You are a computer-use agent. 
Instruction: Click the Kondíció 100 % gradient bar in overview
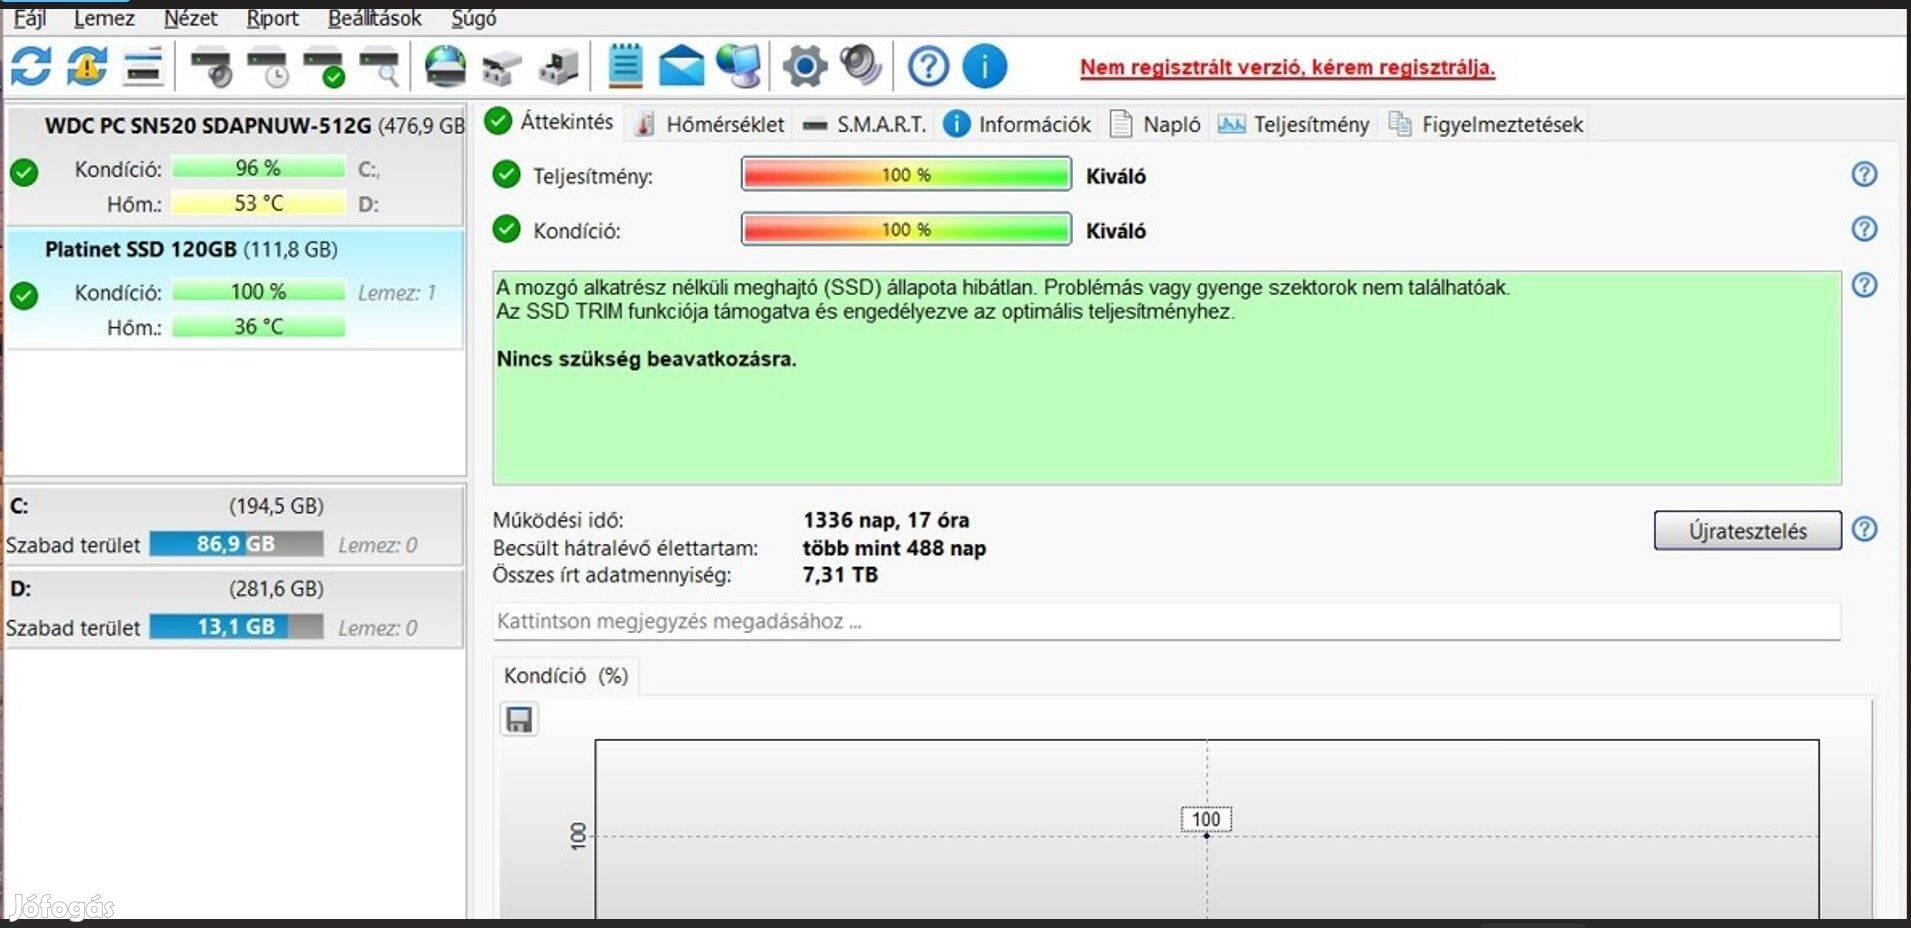906,229
